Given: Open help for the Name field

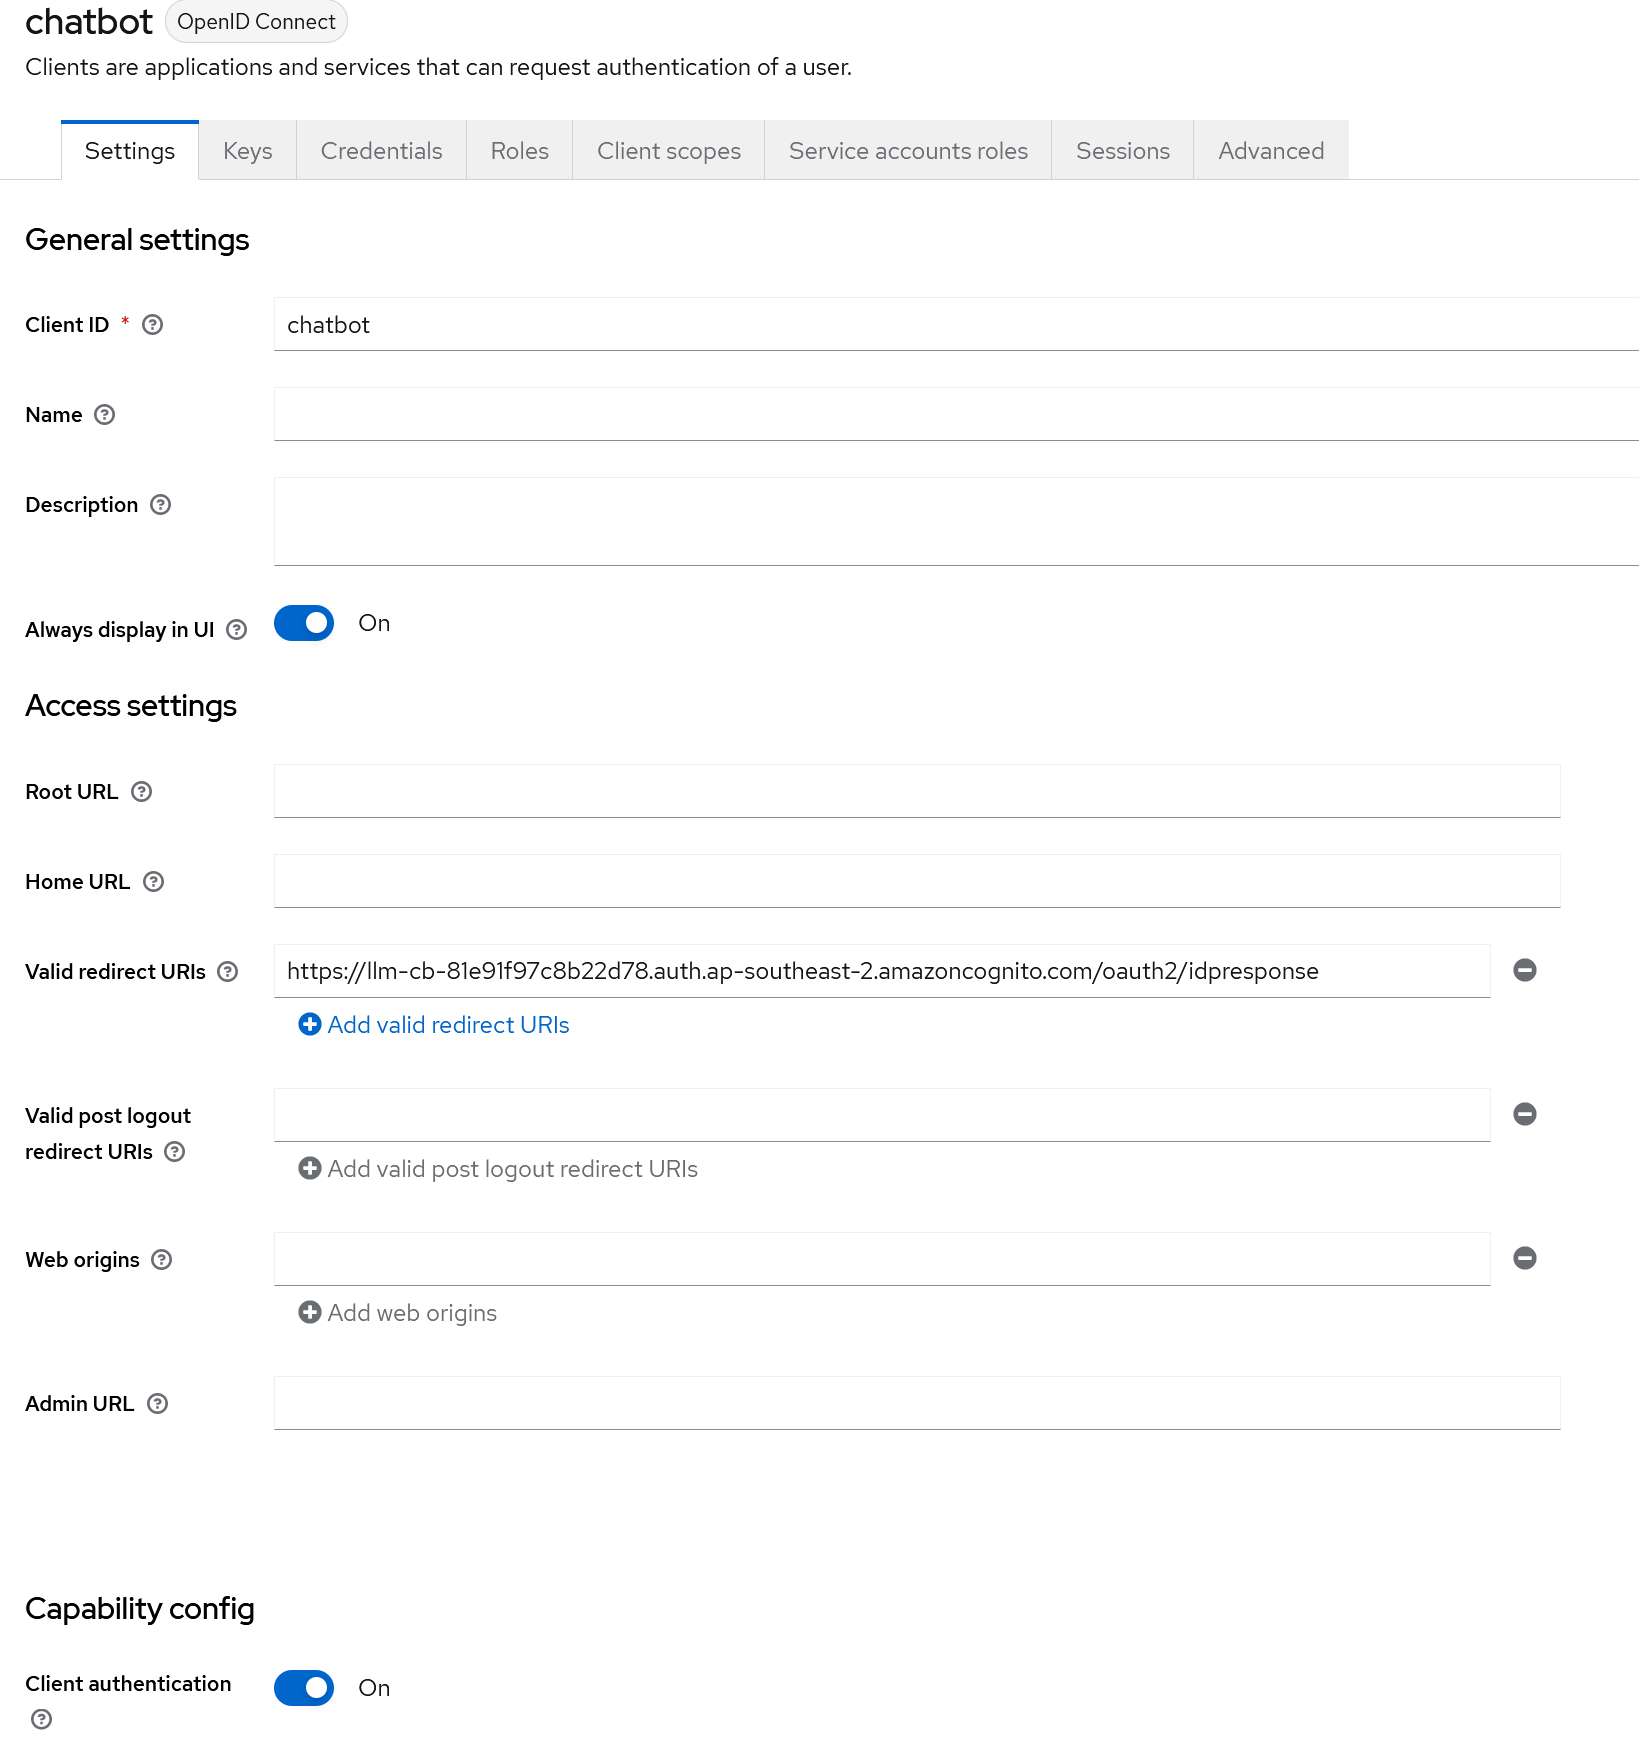Looking at the screenshot, I should click(104, 414).
